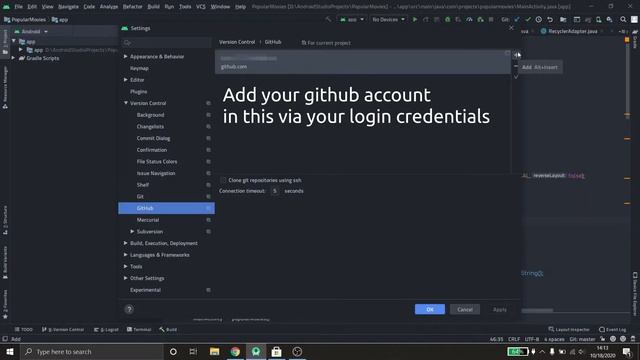This screenshot has height=360, width=640.
Task: Open the Build menu
Action: coord(153,7)
